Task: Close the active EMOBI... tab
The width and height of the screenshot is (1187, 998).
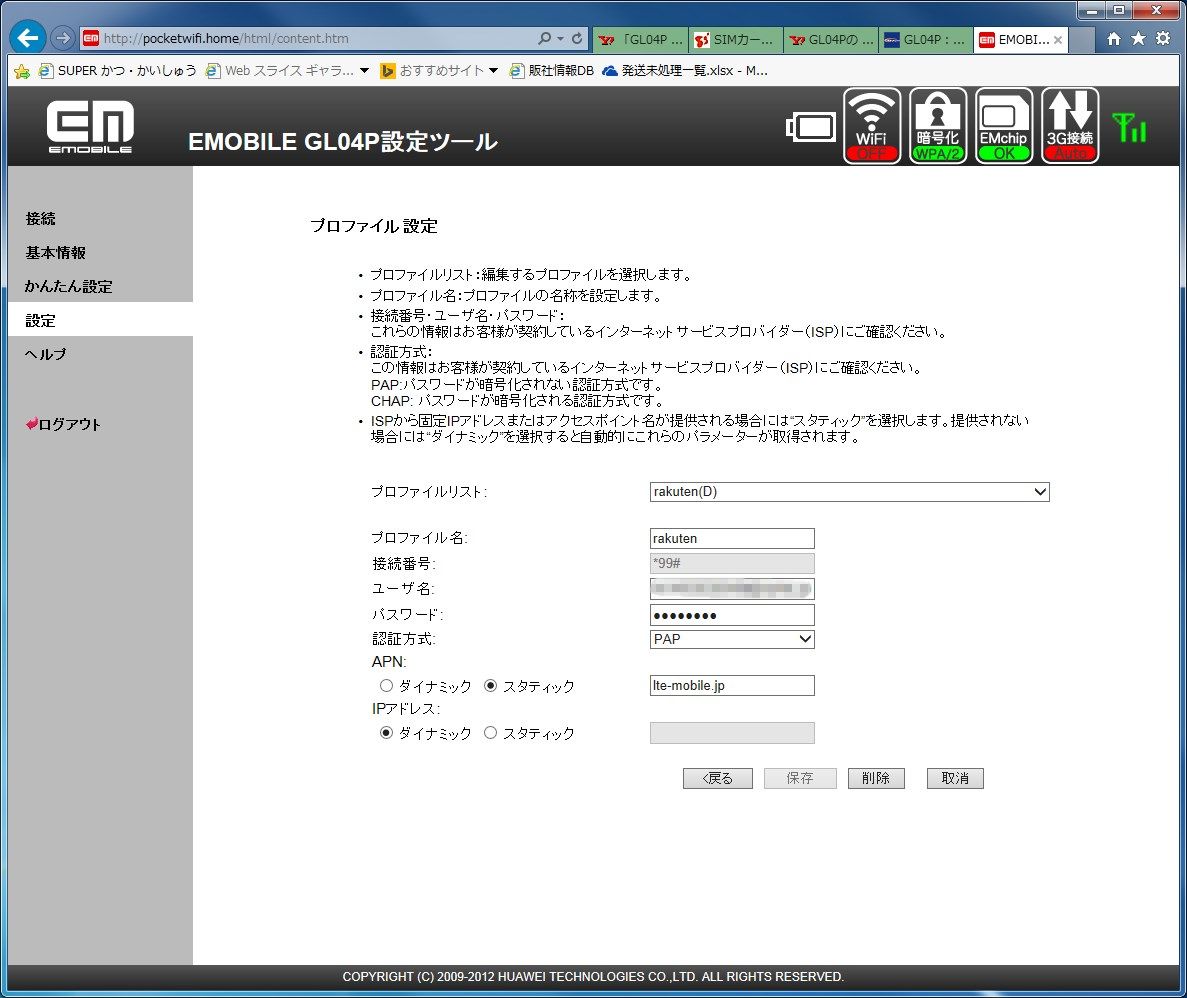Action: pos(1058,40)
